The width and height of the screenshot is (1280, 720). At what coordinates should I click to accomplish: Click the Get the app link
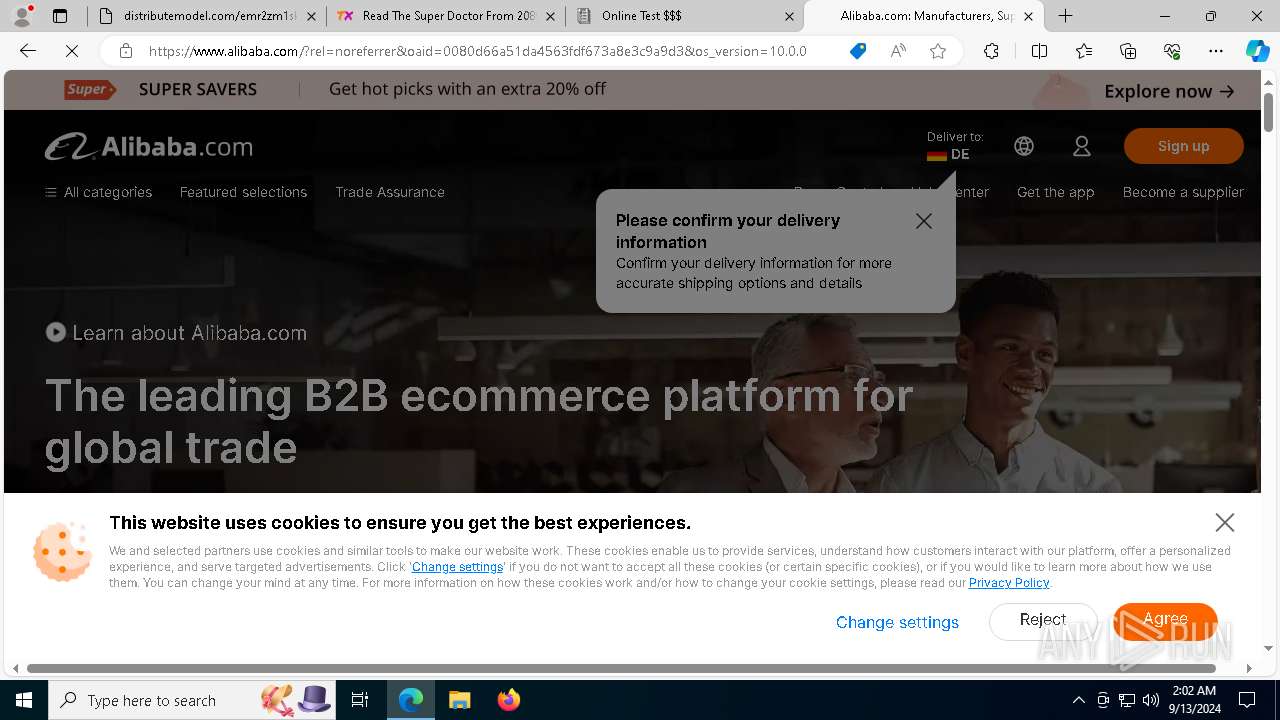1055,192
